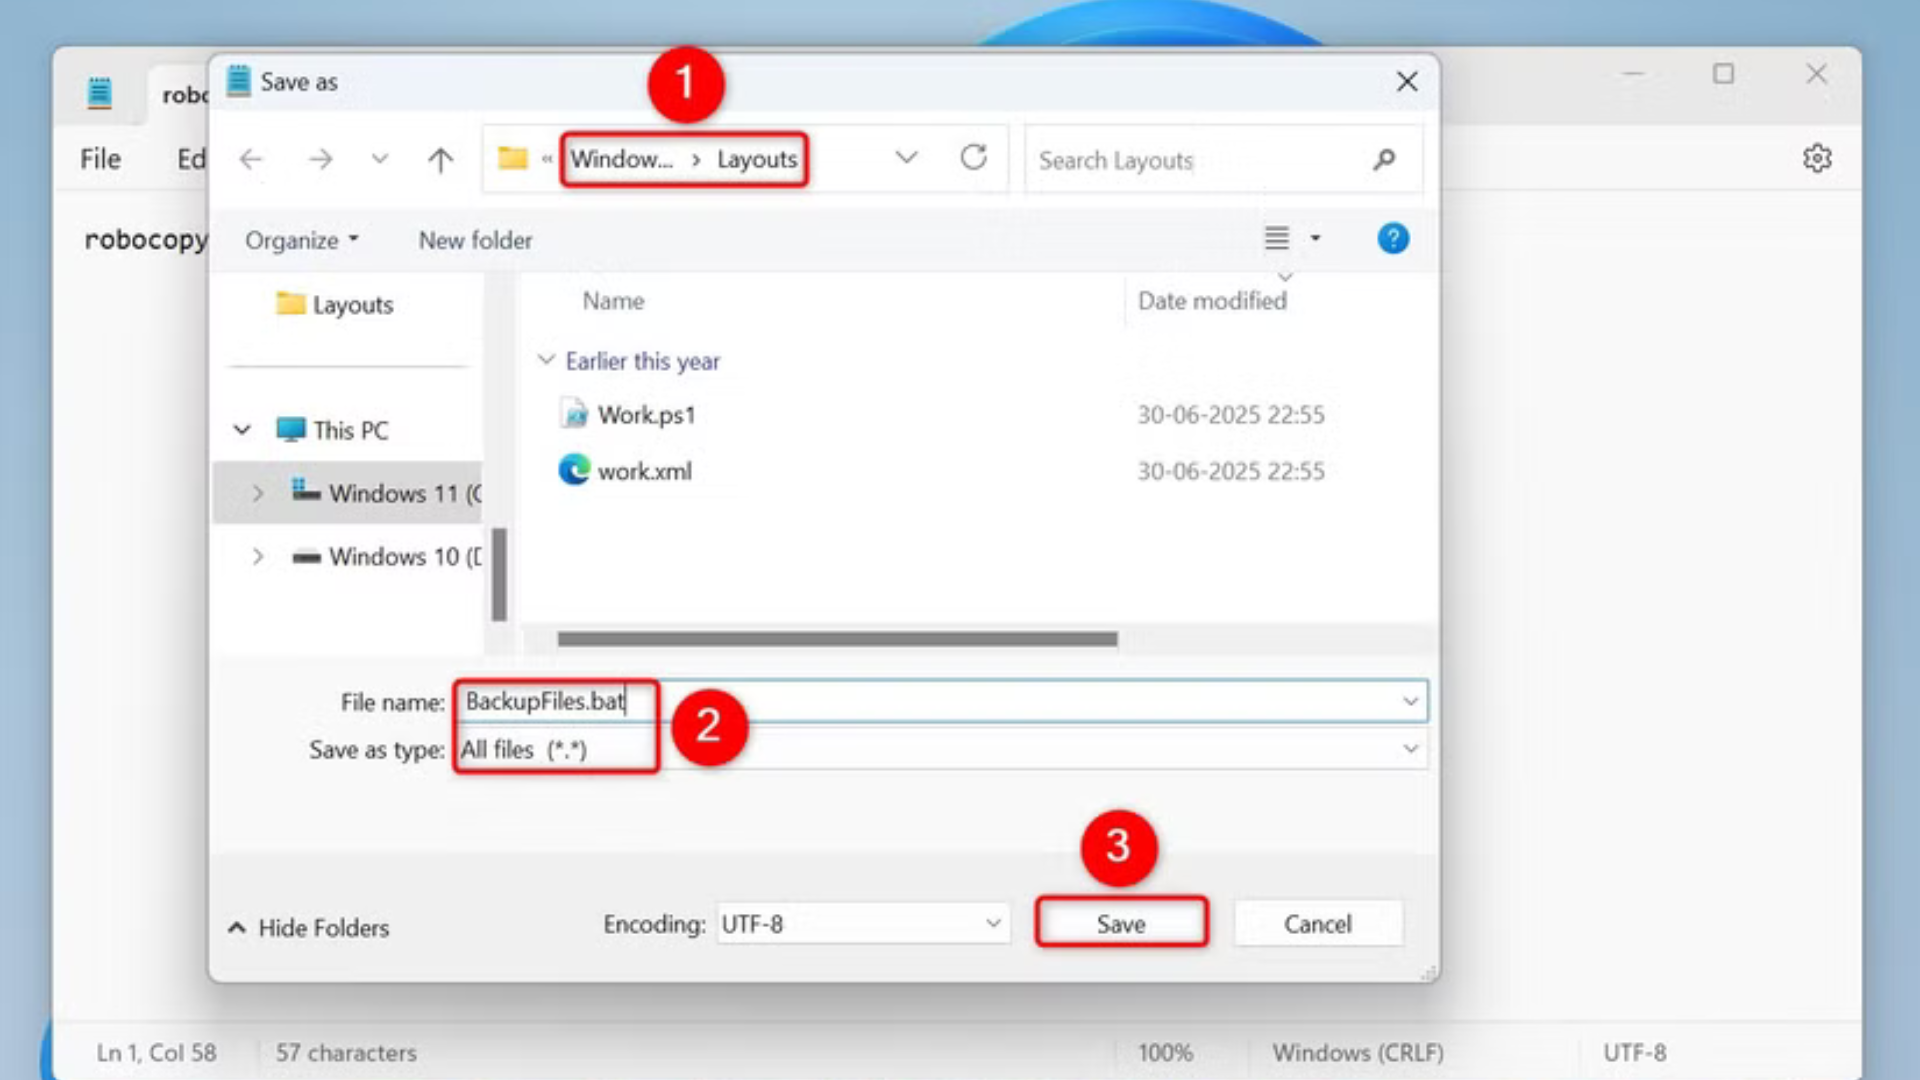
Task: Click the back navigation arrow
Action: (250, 158)
